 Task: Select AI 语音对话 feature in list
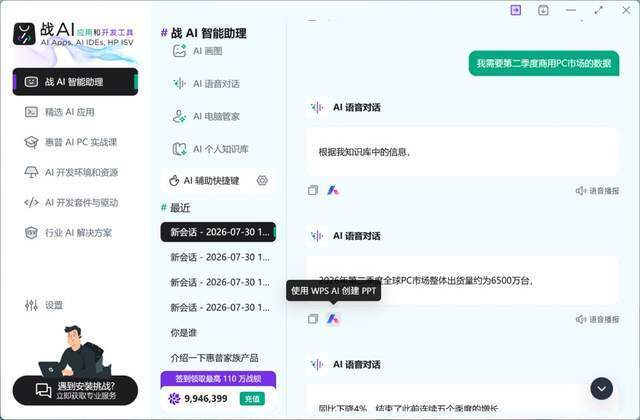[206, 84]
